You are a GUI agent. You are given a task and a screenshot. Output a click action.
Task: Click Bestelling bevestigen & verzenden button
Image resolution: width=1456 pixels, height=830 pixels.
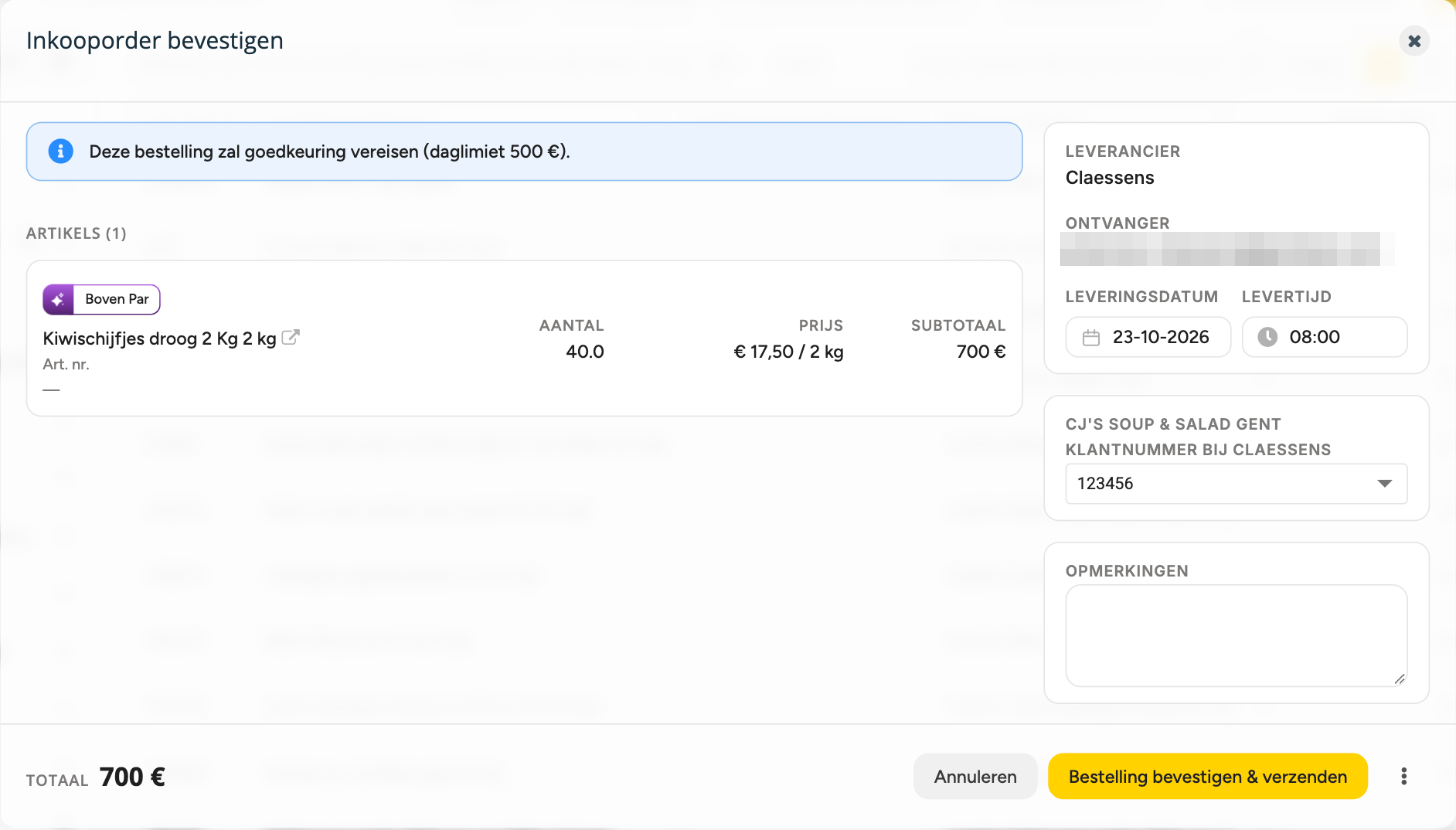click(1207, 776)
